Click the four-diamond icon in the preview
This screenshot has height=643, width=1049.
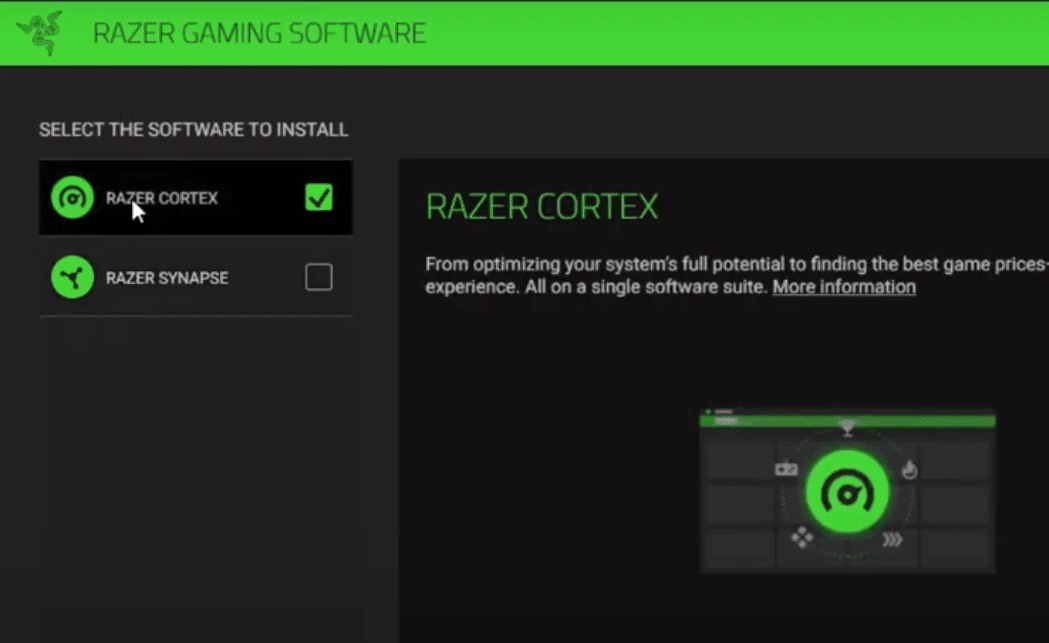[x=801, y=539]
